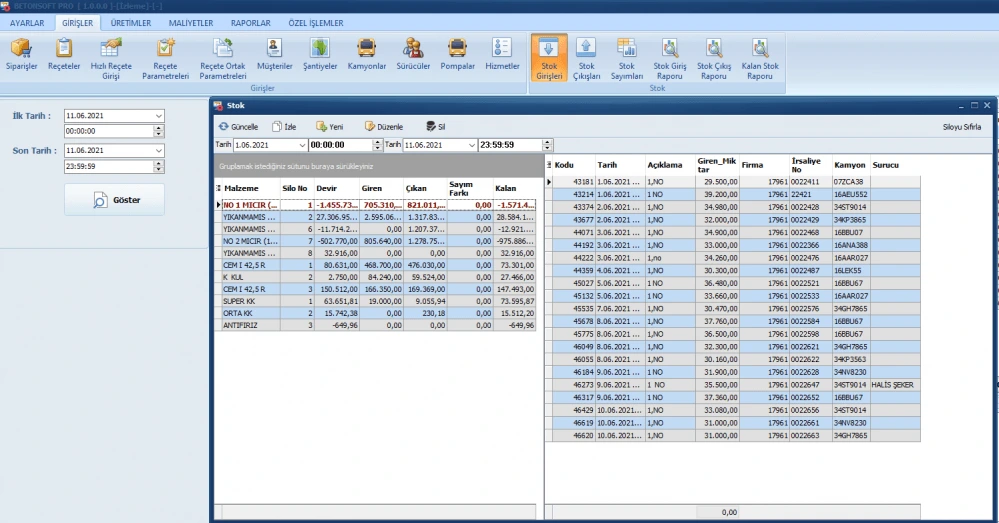The image size is (999, 523).
Task: Open Hızlı Reçete Girişi tool
Action: point(111,57)
